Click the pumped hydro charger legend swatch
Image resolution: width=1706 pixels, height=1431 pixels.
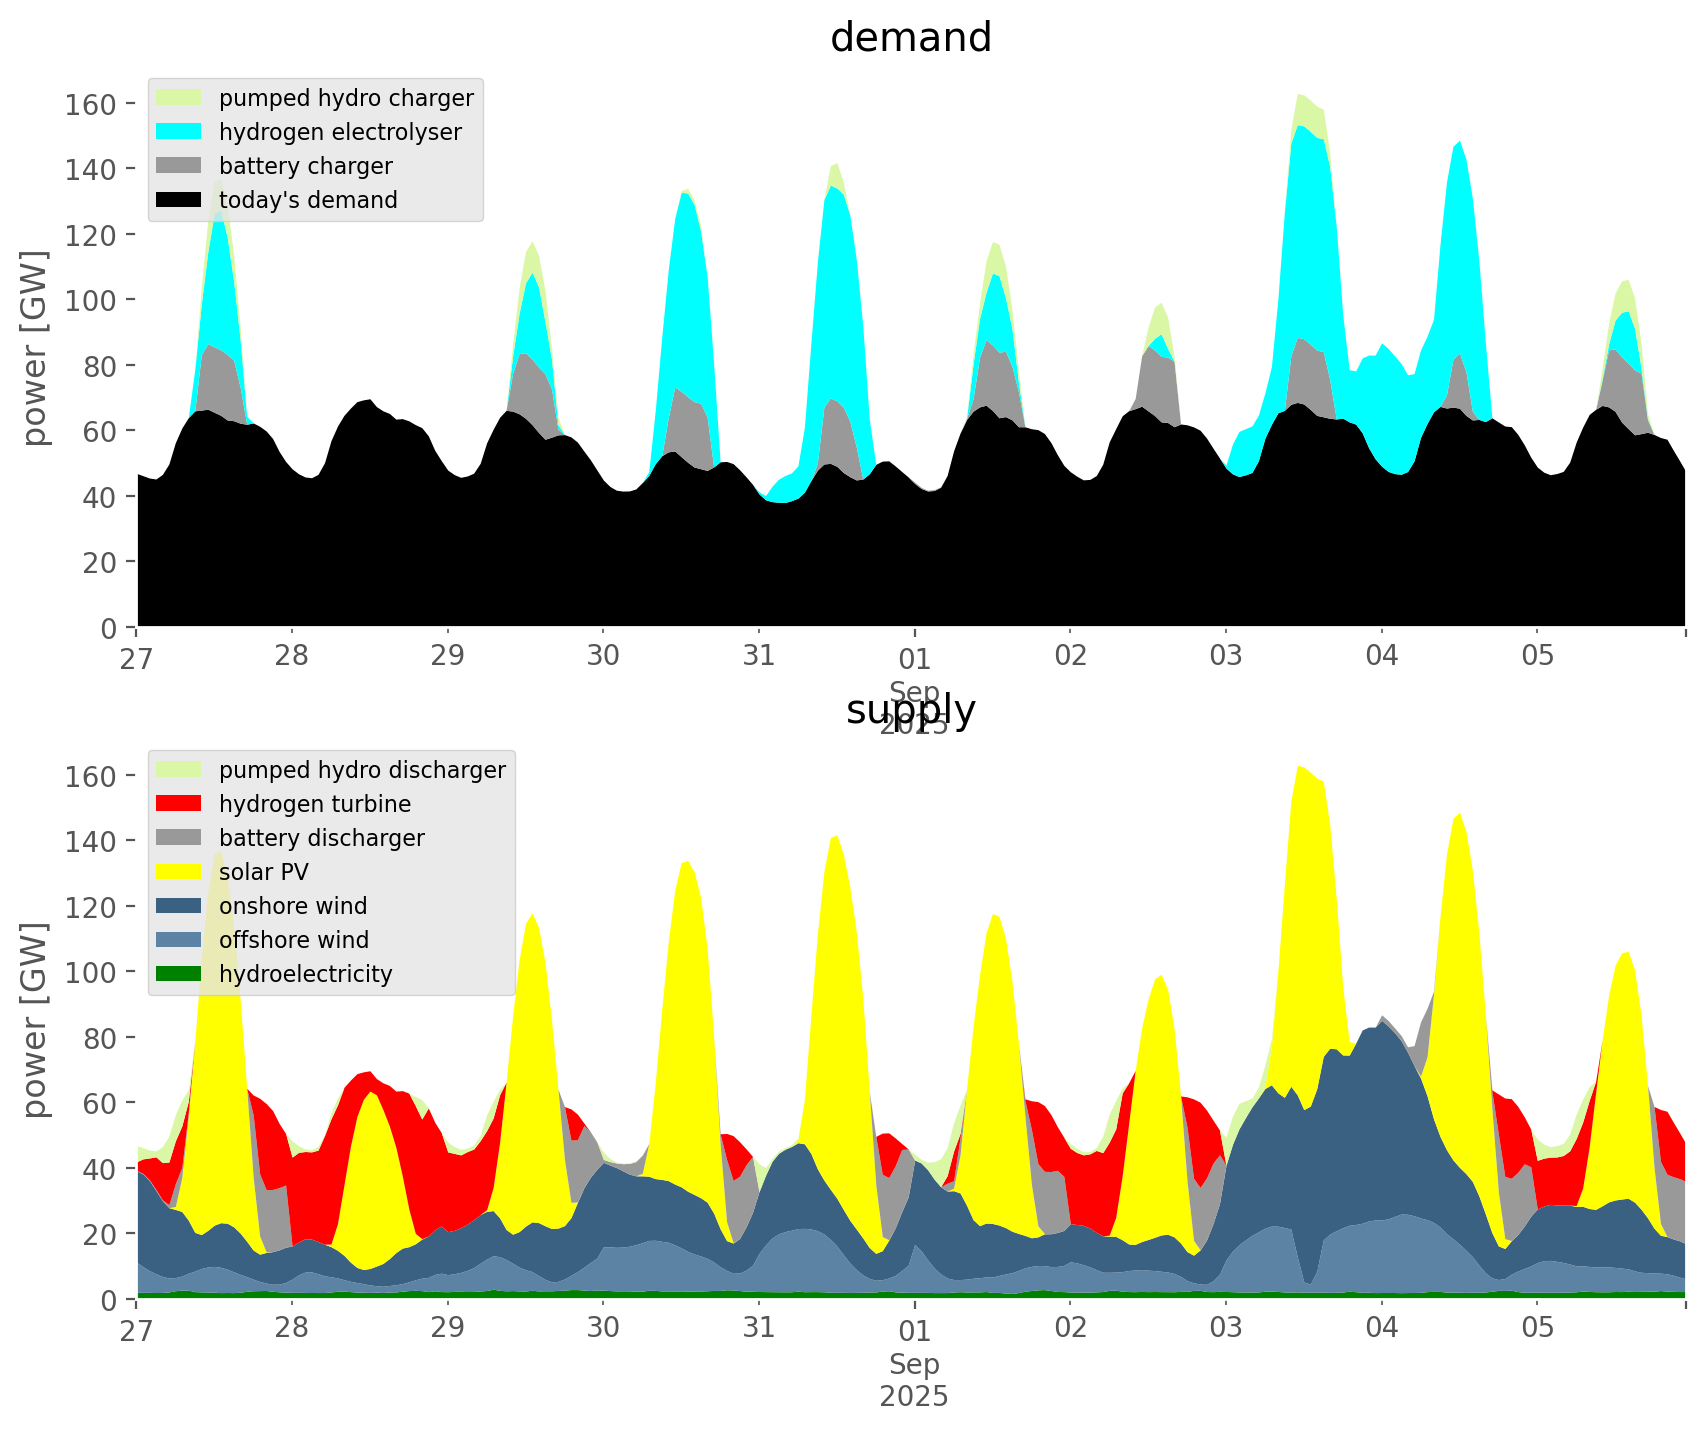pyautogui.click(x=179, y=98)
